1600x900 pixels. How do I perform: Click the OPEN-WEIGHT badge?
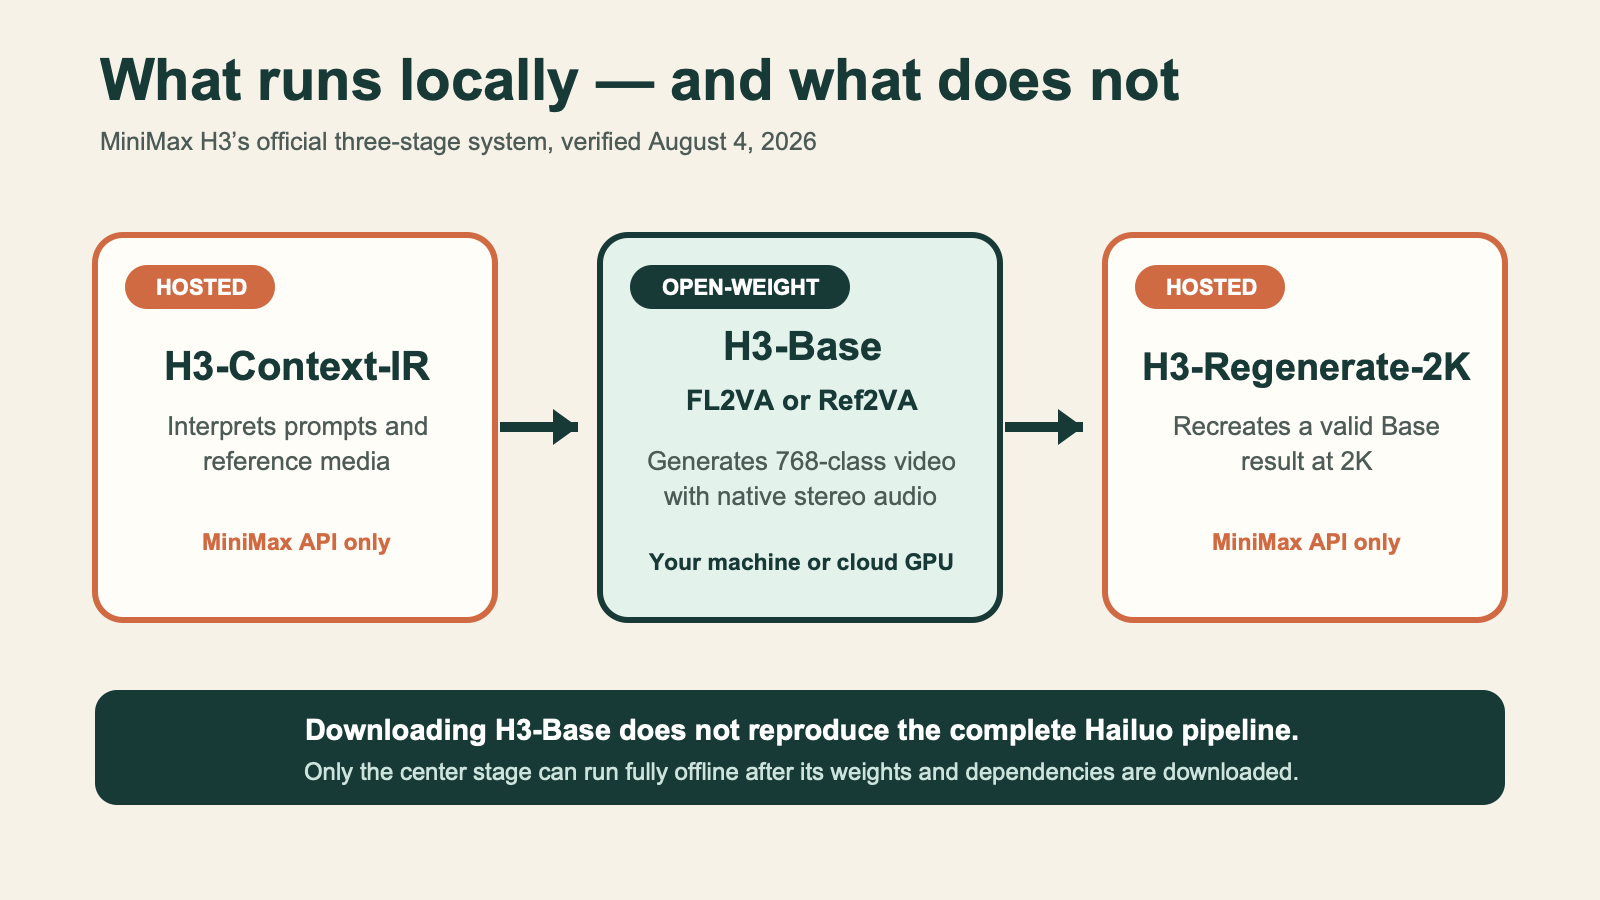[x=740, y=287]
